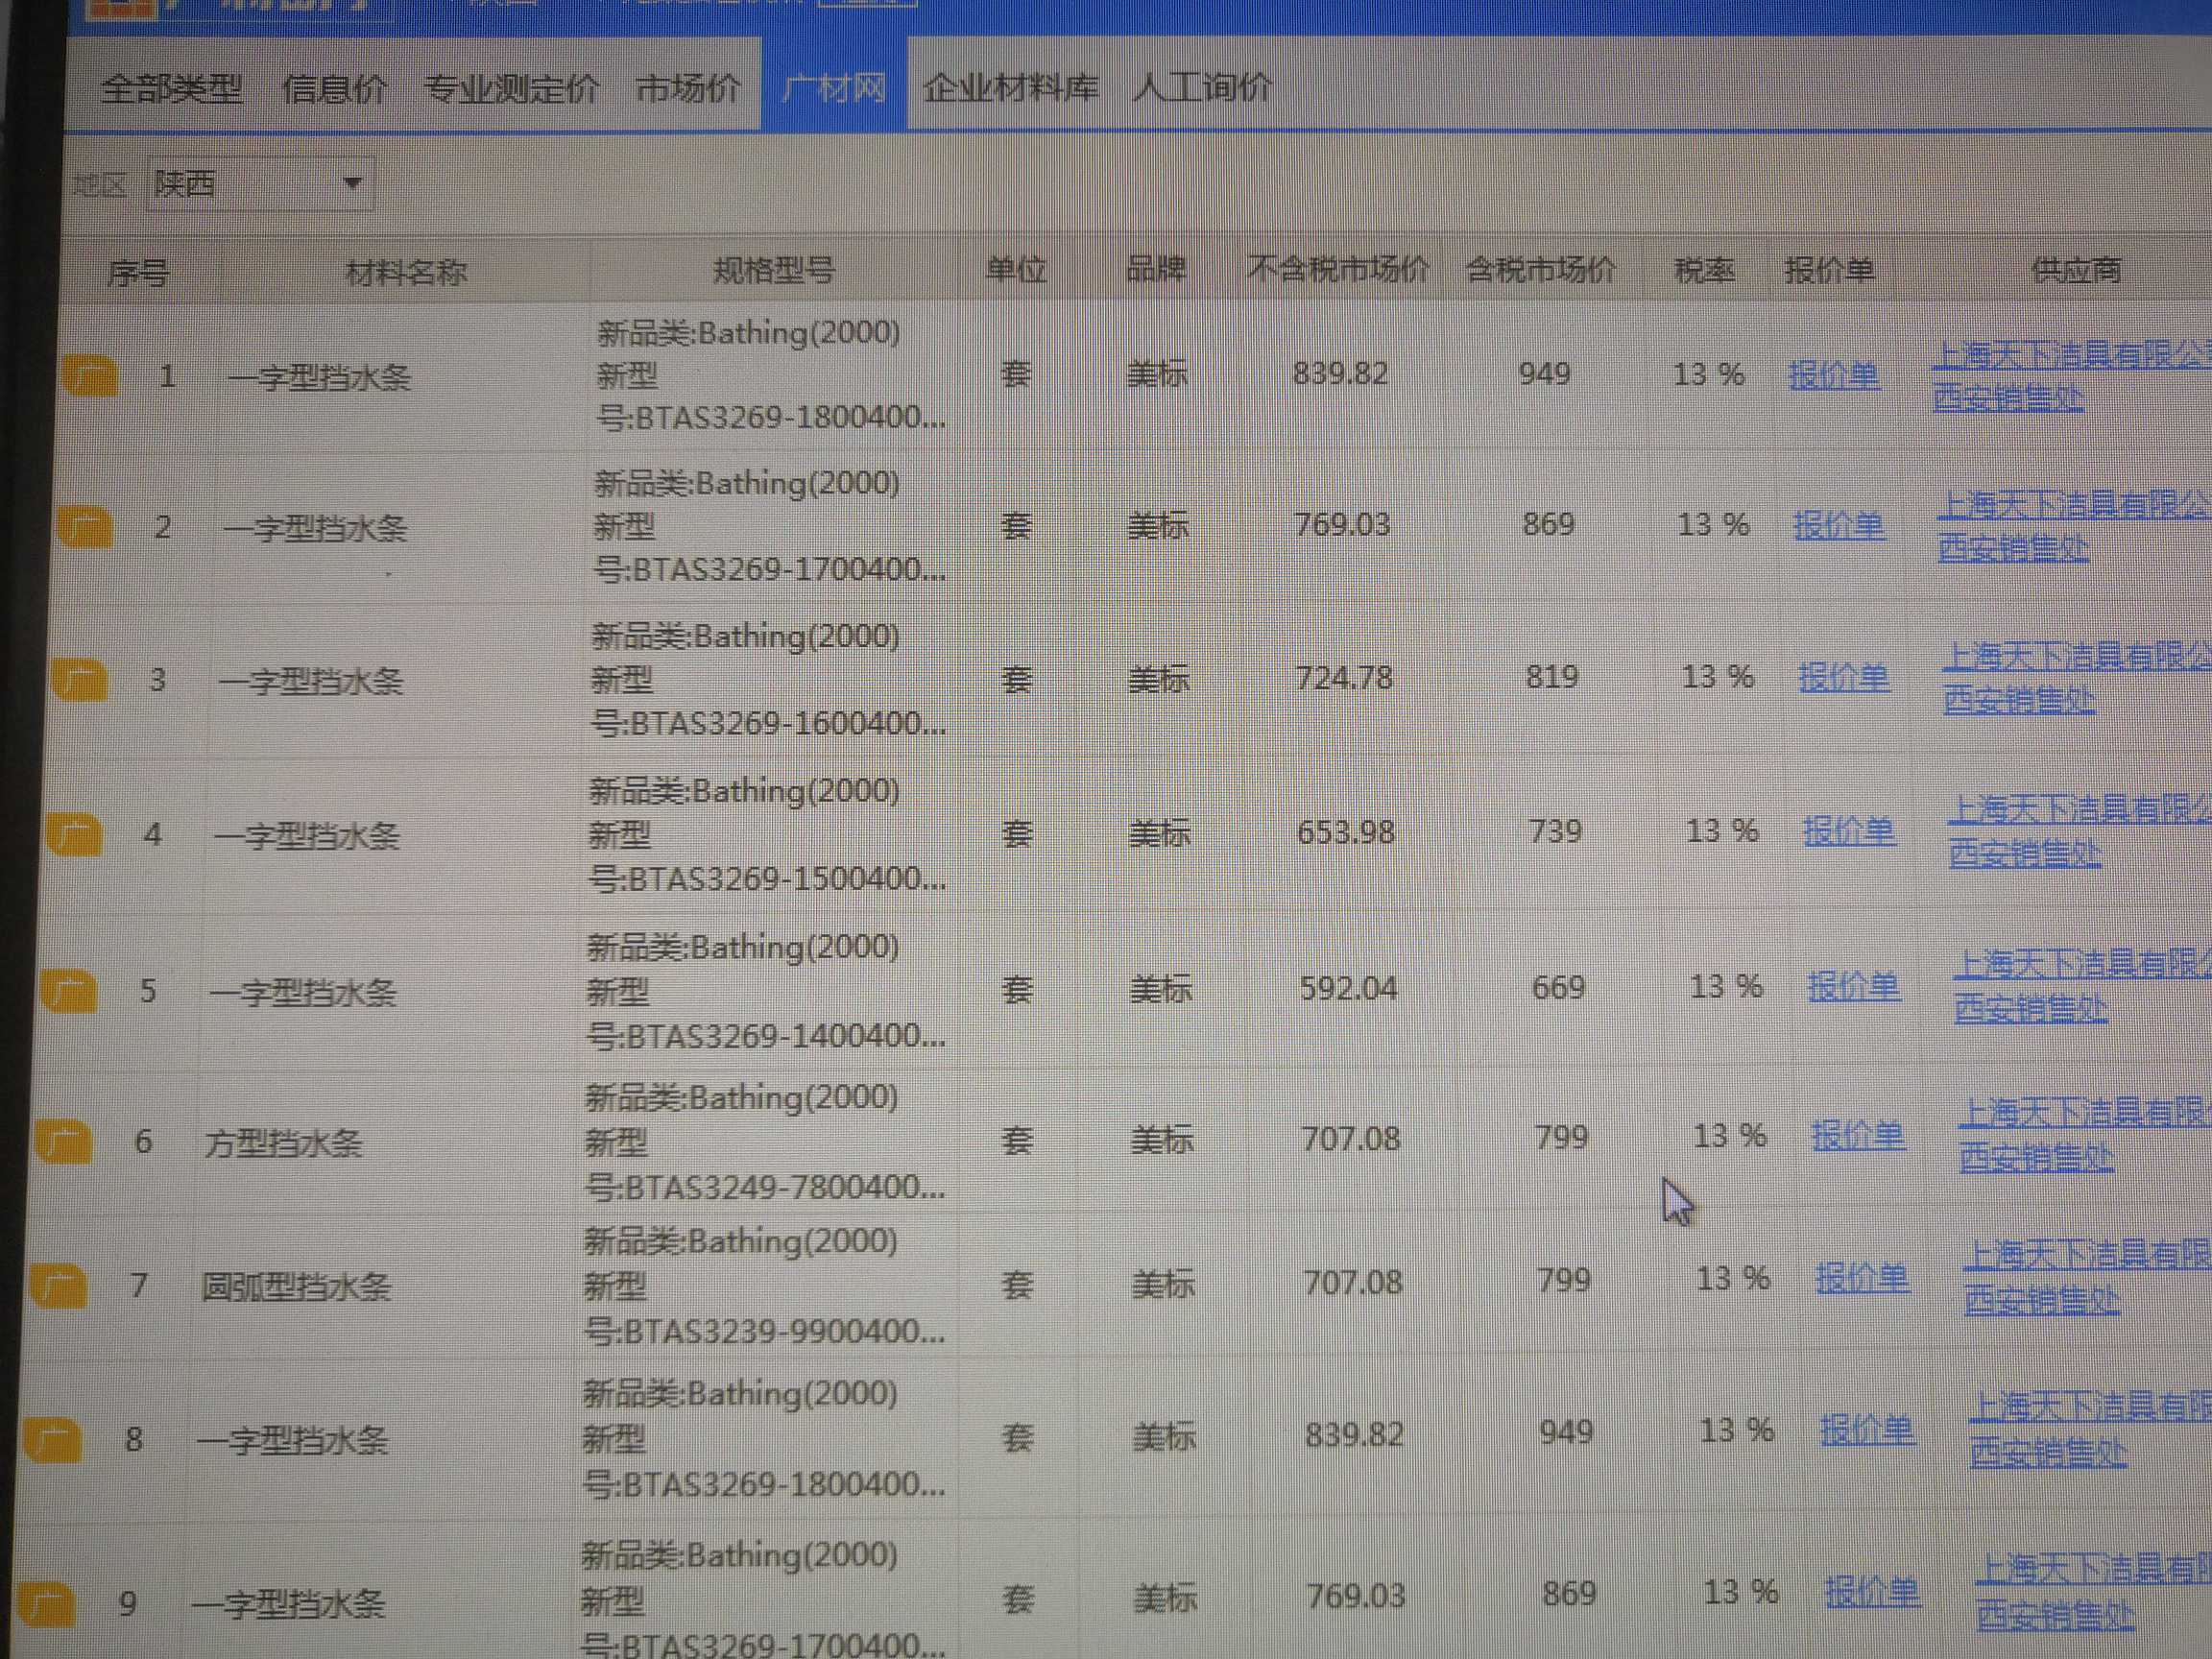Open the 报价单 link in row 3
2212x1659 pixels.
[1844, 678]
